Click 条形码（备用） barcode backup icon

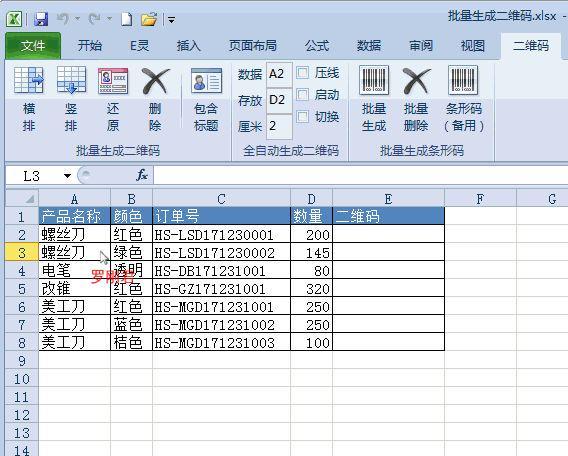coord(463,80)
